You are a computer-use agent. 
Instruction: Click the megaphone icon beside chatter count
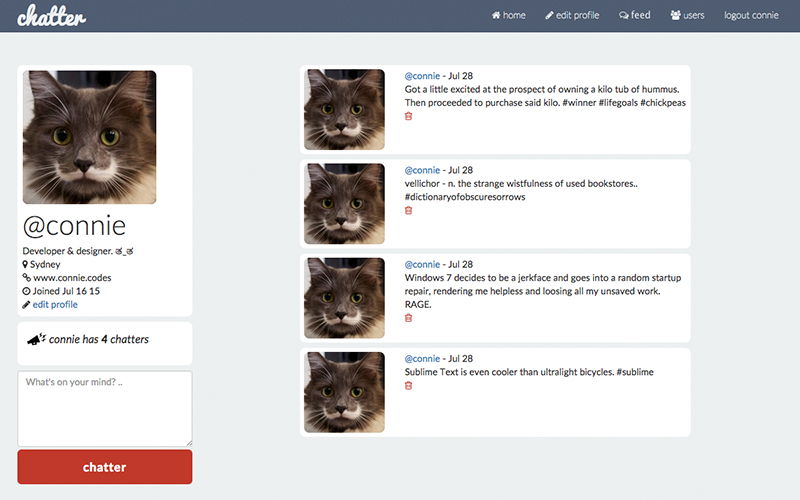(36, 339)
